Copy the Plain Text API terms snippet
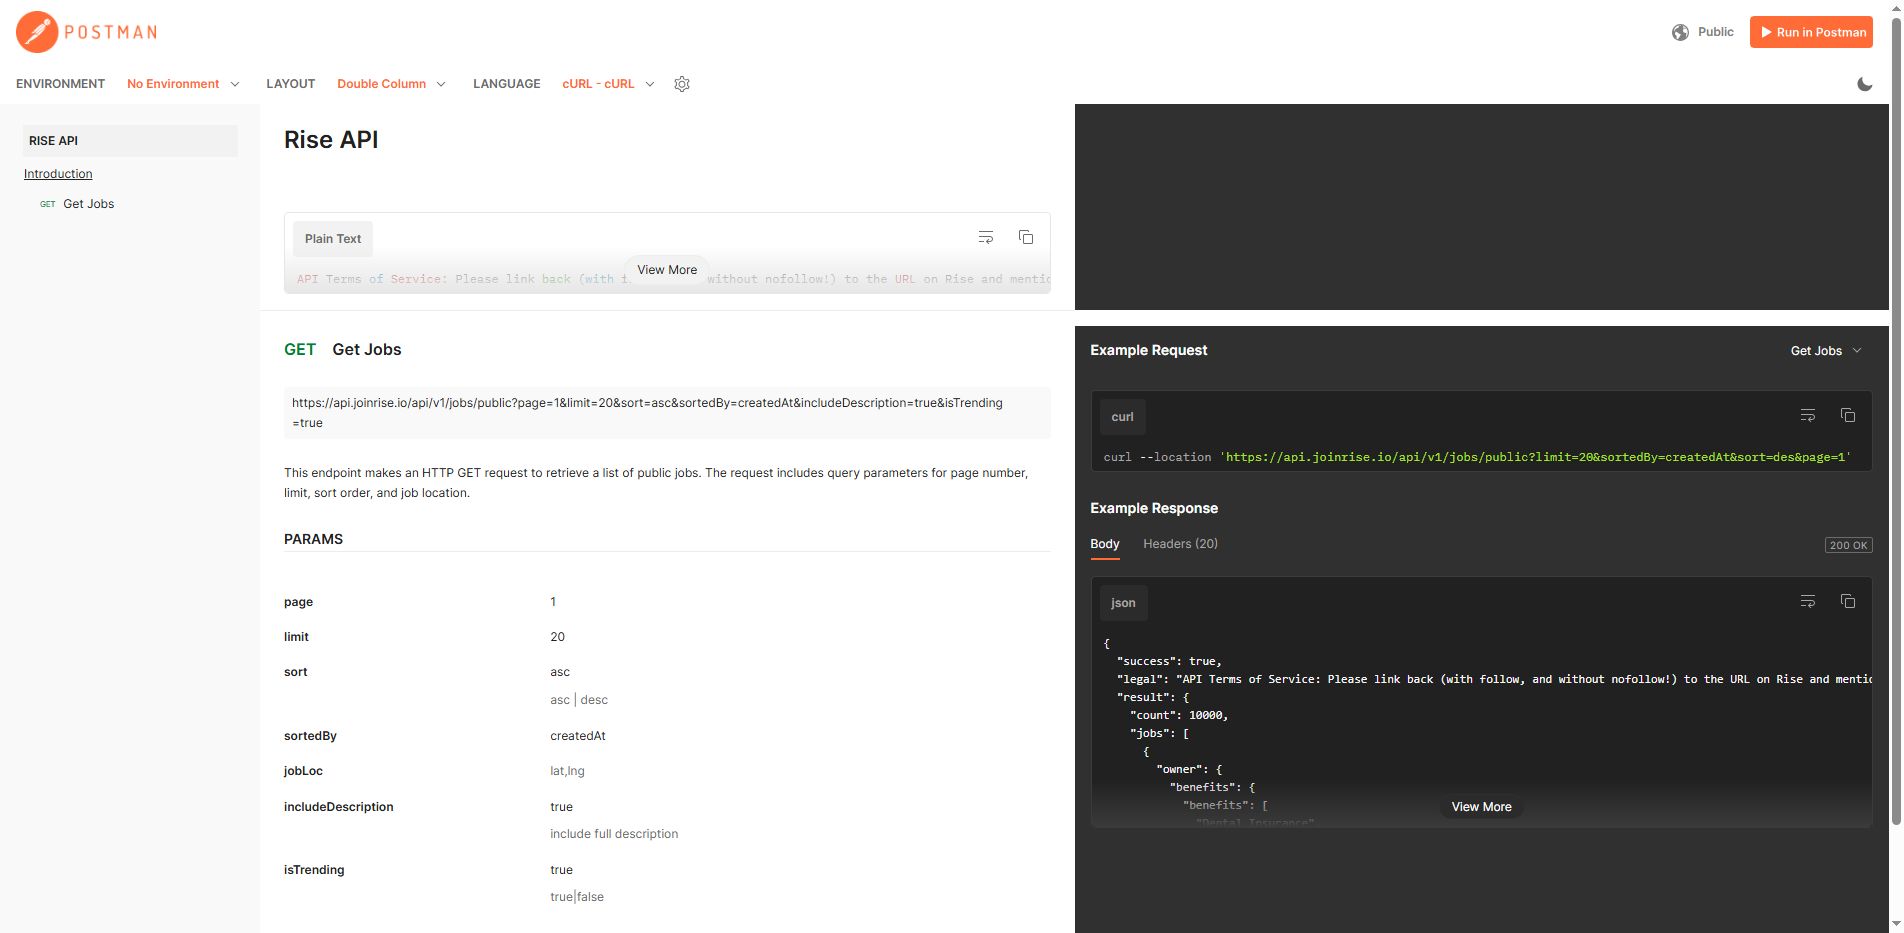This screenshot has height=933, width=1904. tap(1025, 237)
